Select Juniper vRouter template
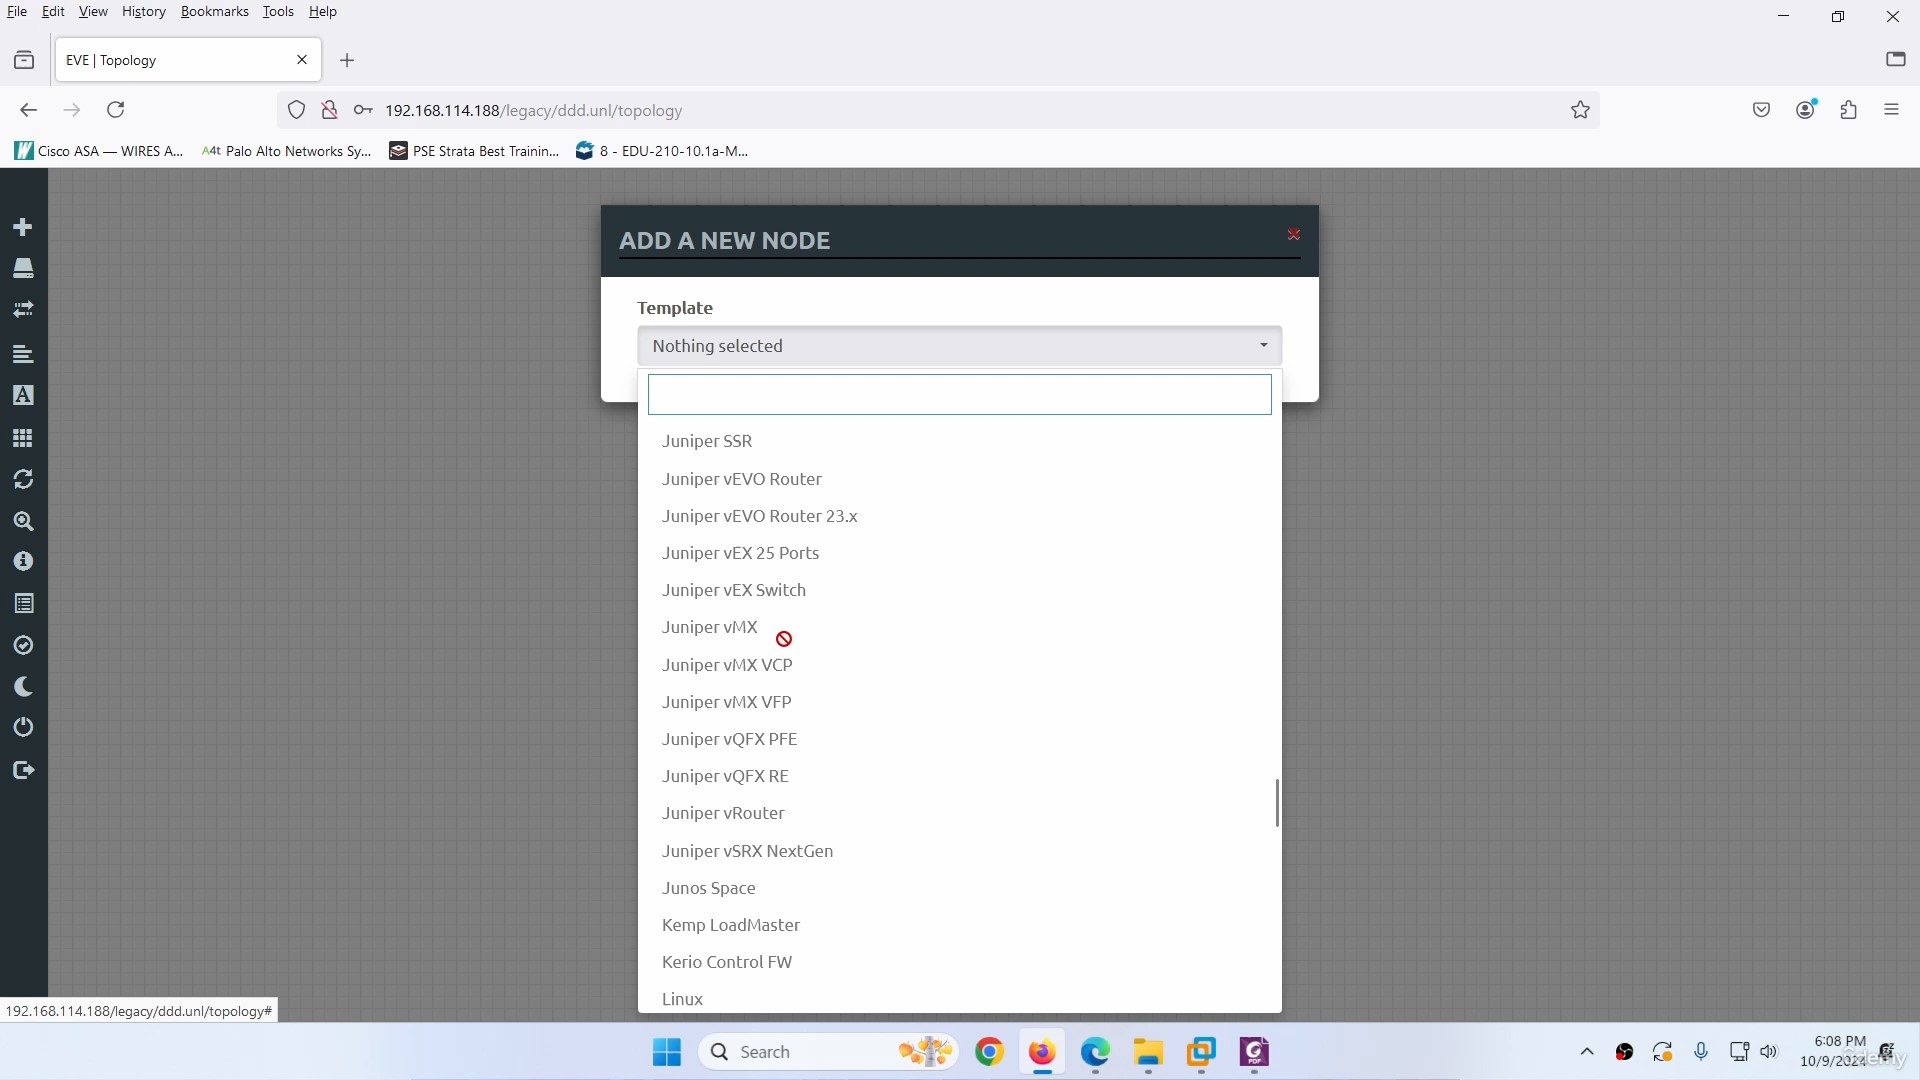 pos(959,813)
